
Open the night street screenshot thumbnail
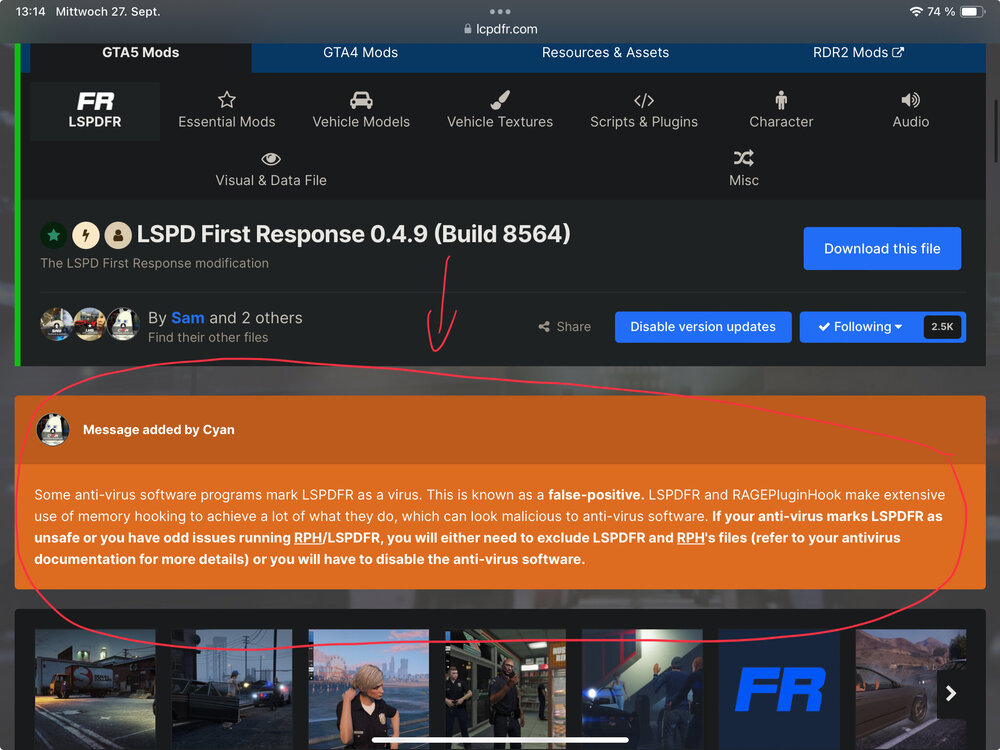pos(232,689)
